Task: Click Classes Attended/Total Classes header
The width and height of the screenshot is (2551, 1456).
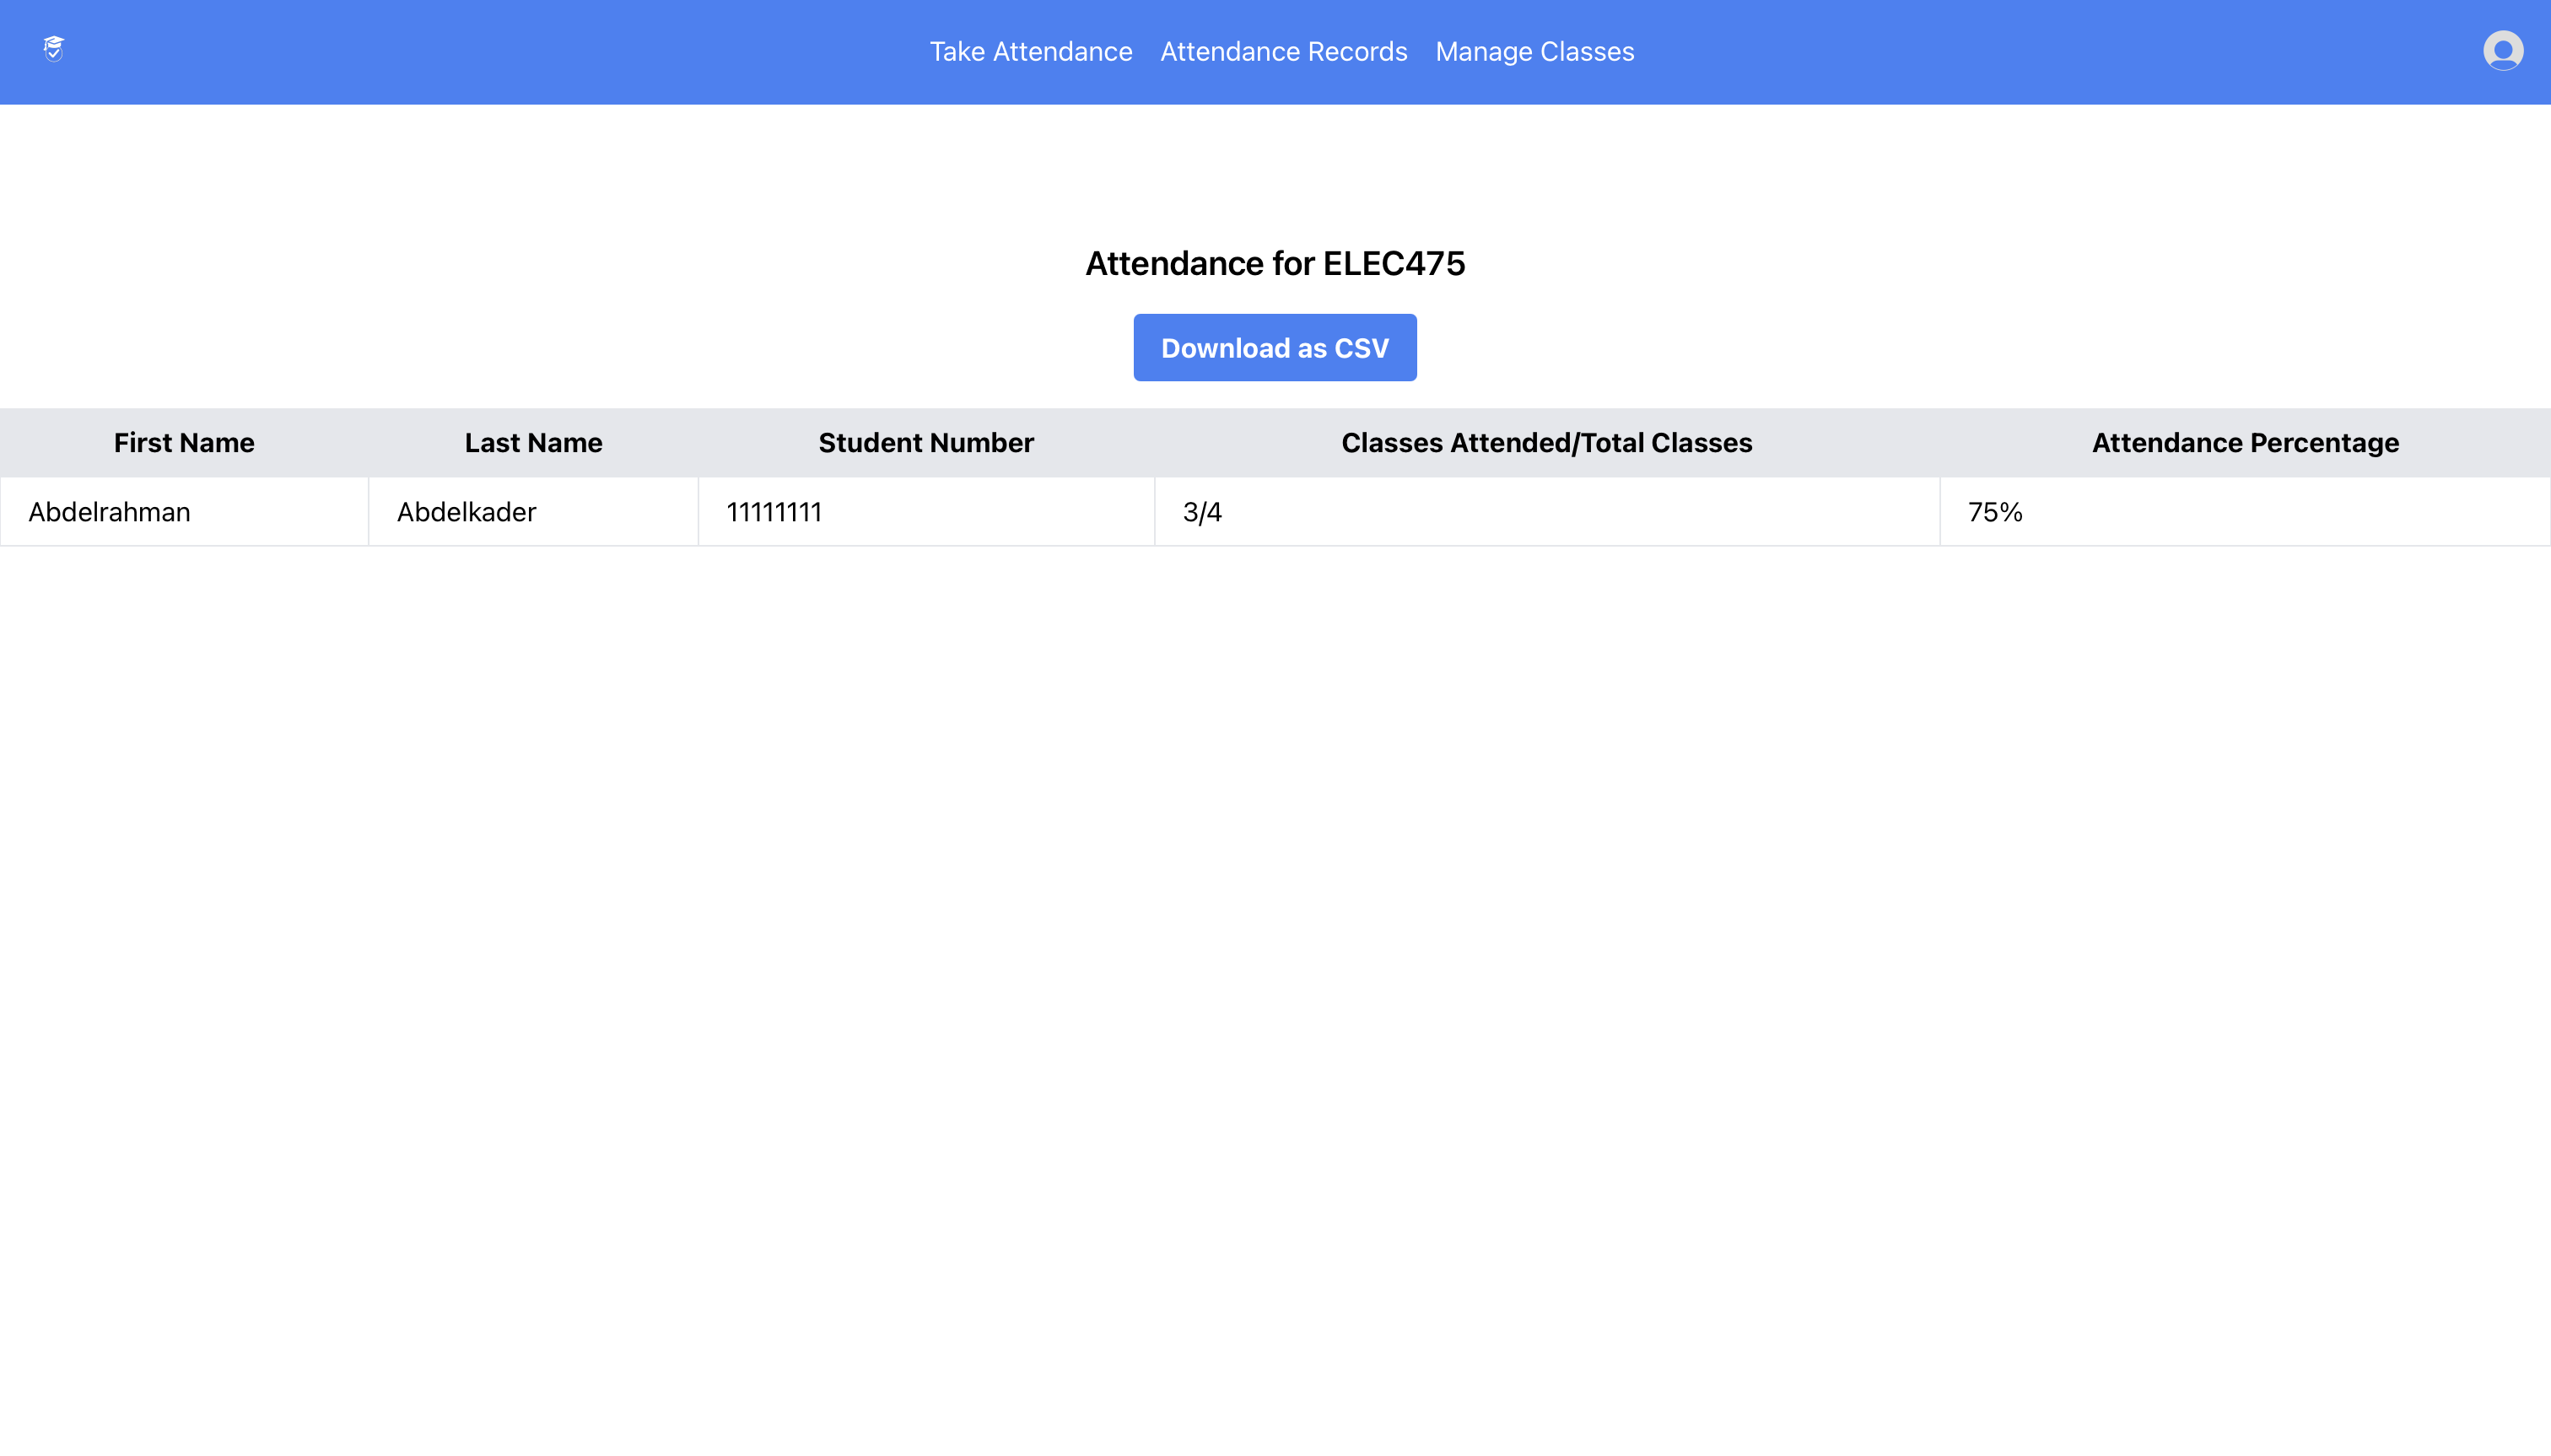Action: coord(1547,441)
